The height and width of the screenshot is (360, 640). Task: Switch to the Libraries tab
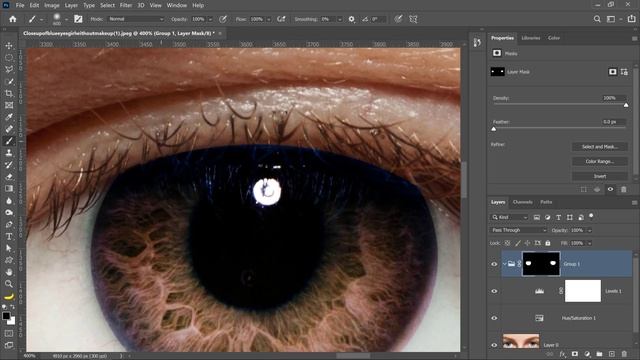point(531,38)
